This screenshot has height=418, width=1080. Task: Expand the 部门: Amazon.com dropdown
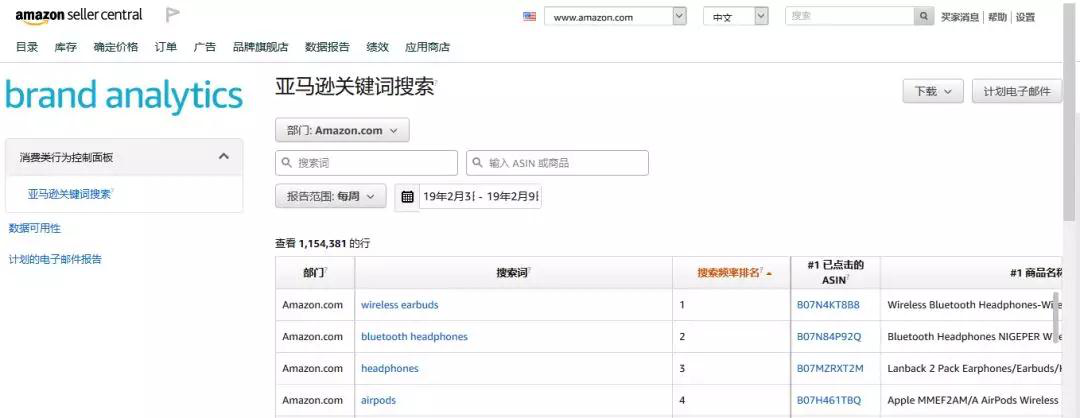tap(342, 130)
